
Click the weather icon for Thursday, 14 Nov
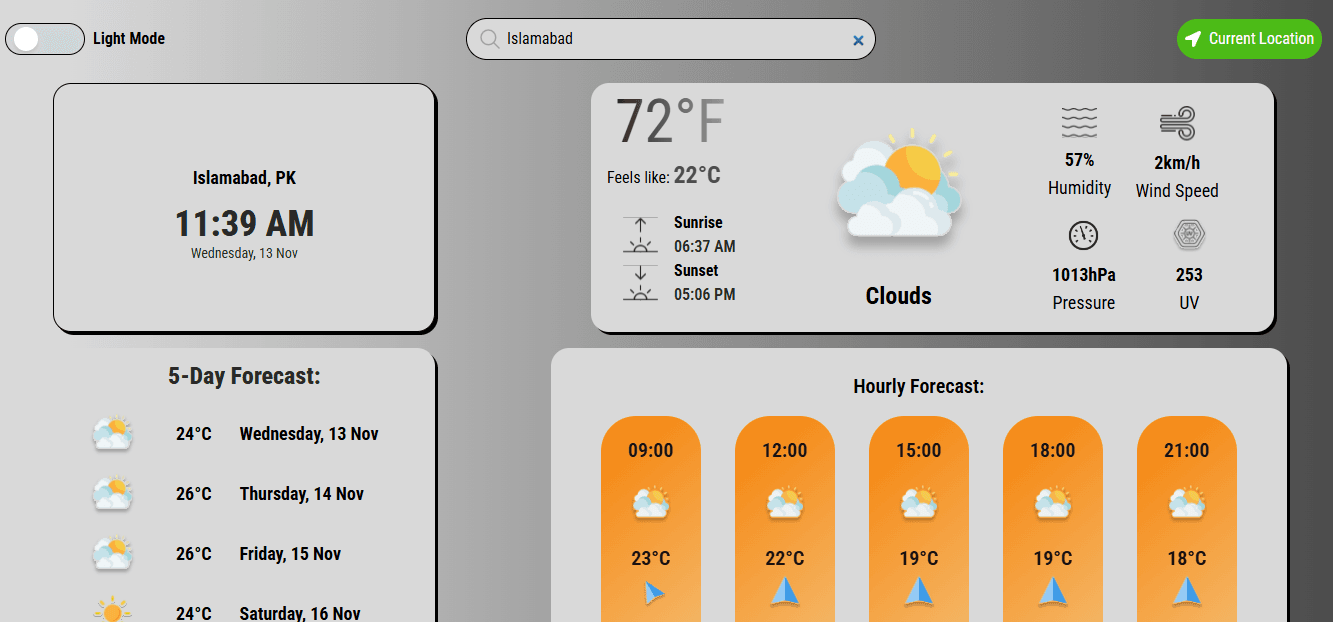[x=112, y=494]
